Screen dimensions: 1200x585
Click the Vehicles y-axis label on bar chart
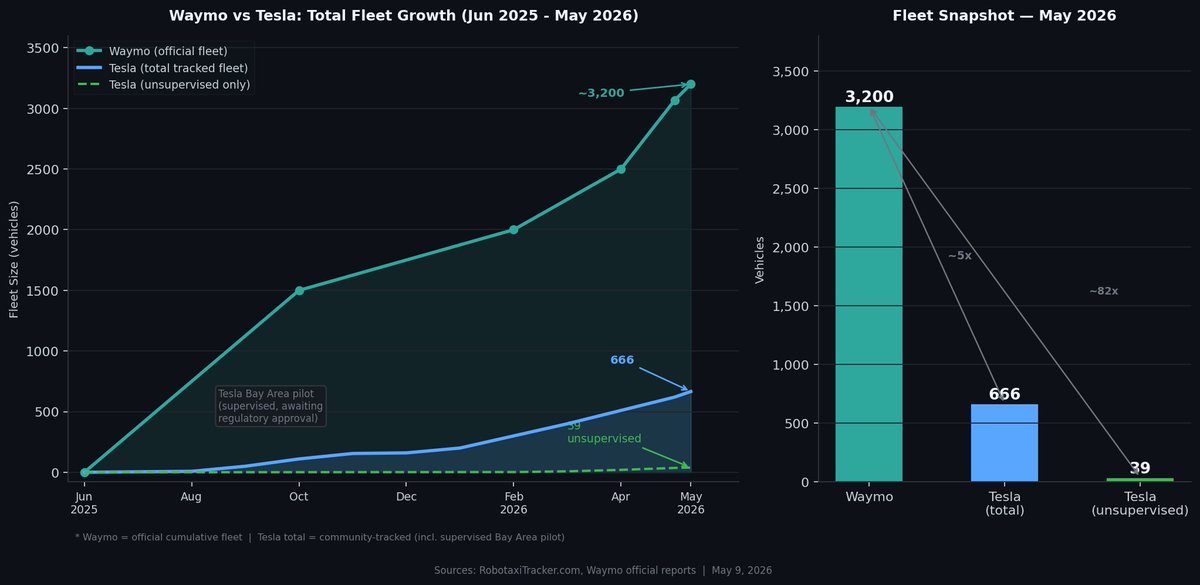tap(760, 260)
